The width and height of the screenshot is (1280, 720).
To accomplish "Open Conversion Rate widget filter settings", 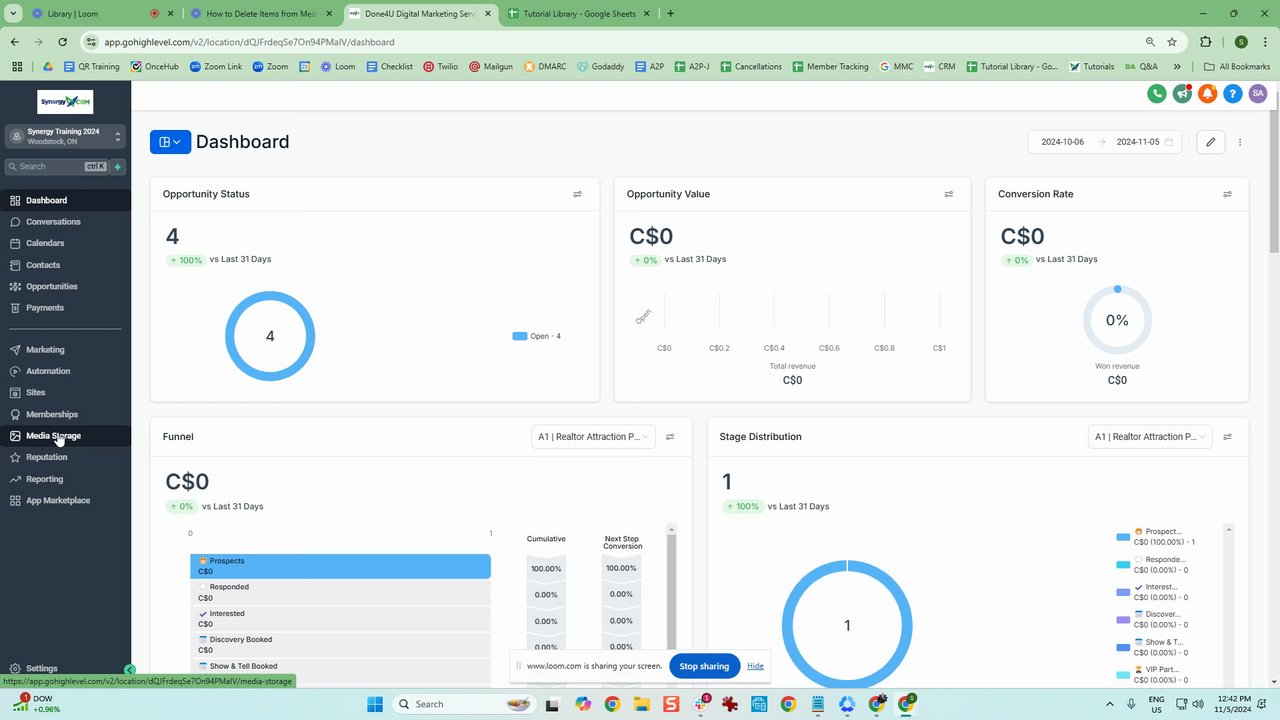I will point(1227,194).
